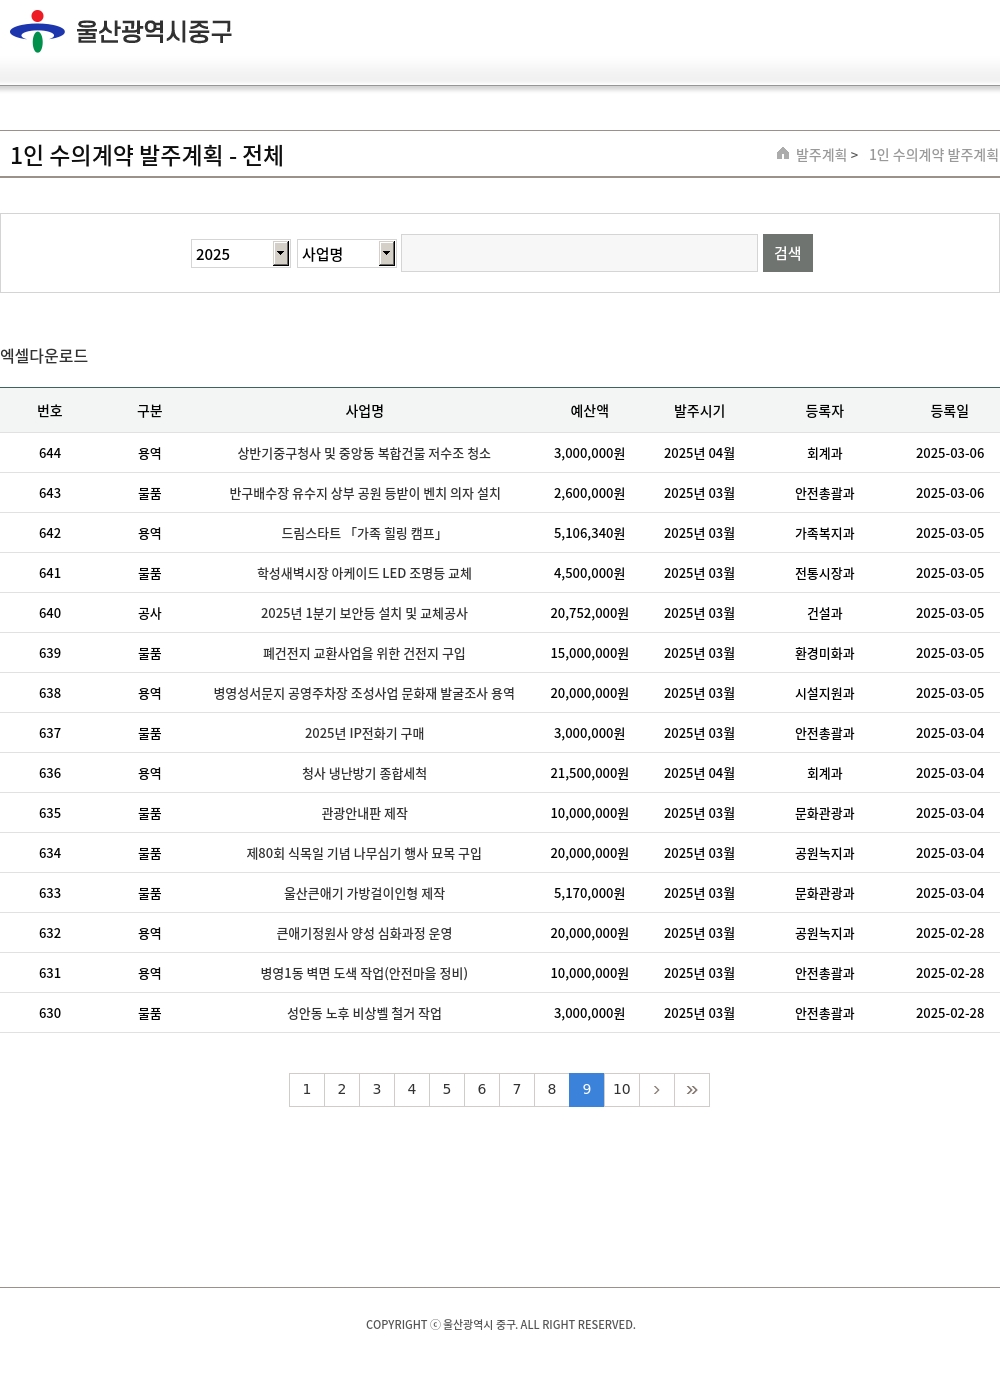1000x1388 pixels.
Task: Click budget amount 20,752,000원
Action: [x=590, y=613]
